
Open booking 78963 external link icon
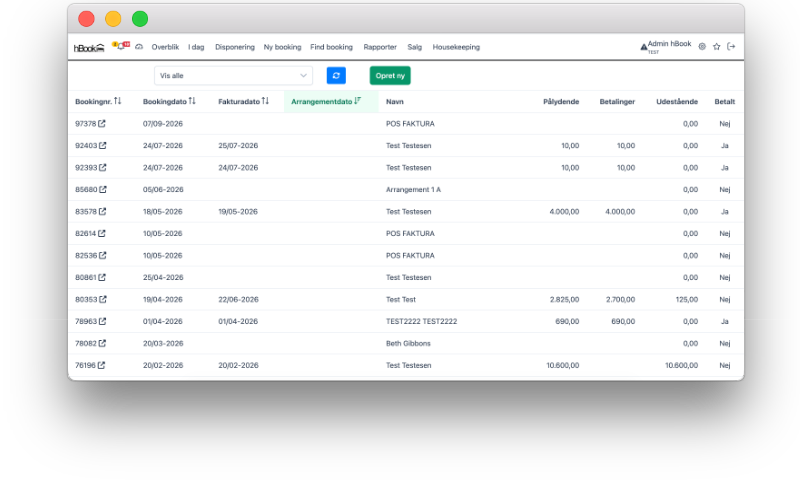103,321
